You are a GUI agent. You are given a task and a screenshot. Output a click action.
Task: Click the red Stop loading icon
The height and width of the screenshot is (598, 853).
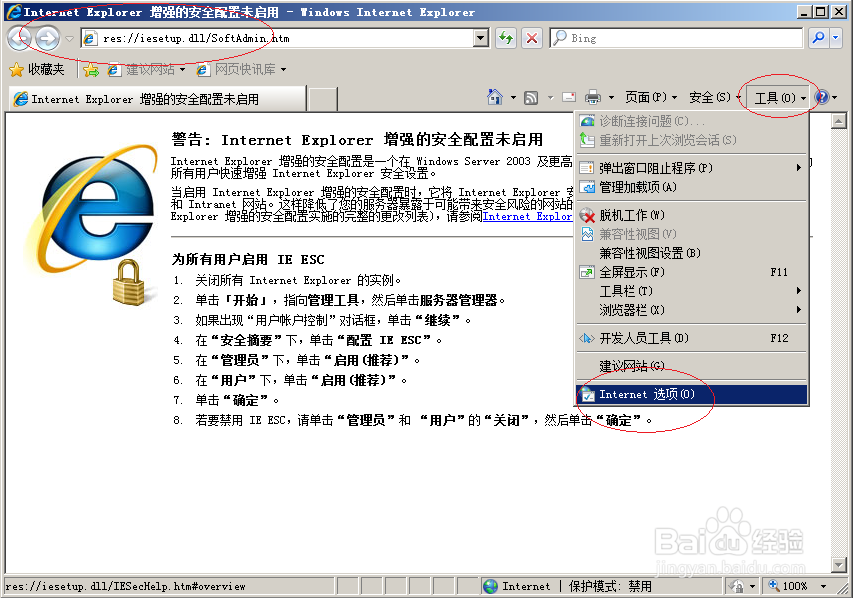[x=532, y=38]
